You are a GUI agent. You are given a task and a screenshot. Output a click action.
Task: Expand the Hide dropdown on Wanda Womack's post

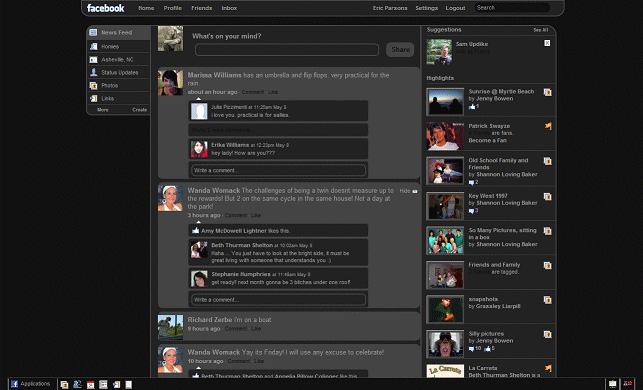[415, 191]
